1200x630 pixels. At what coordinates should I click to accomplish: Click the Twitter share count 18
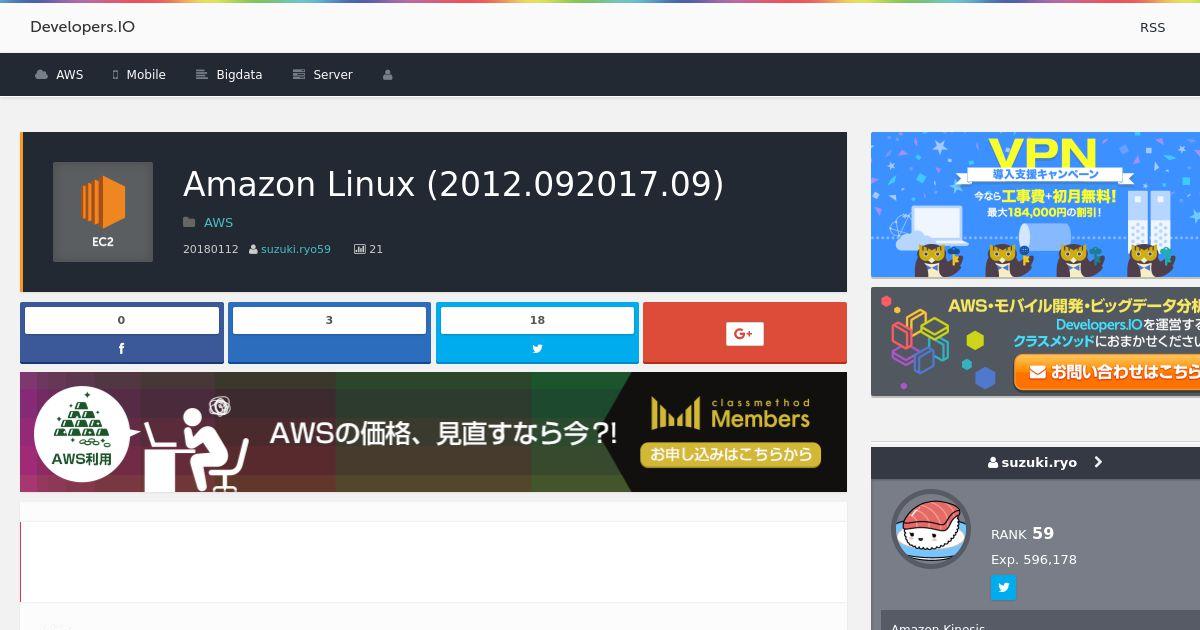pyautogui.click(x=537, y=320)
